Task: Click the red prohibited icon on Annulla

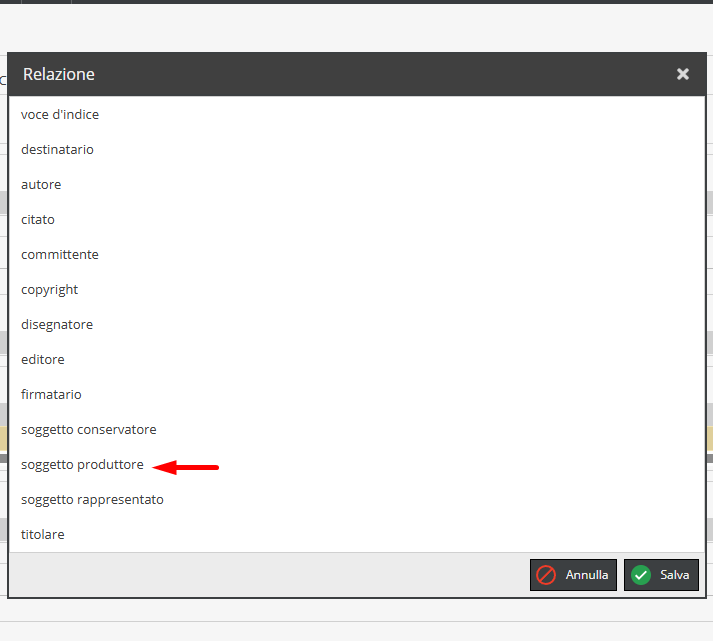Action: pyautogui.click(x=546, y=575)
